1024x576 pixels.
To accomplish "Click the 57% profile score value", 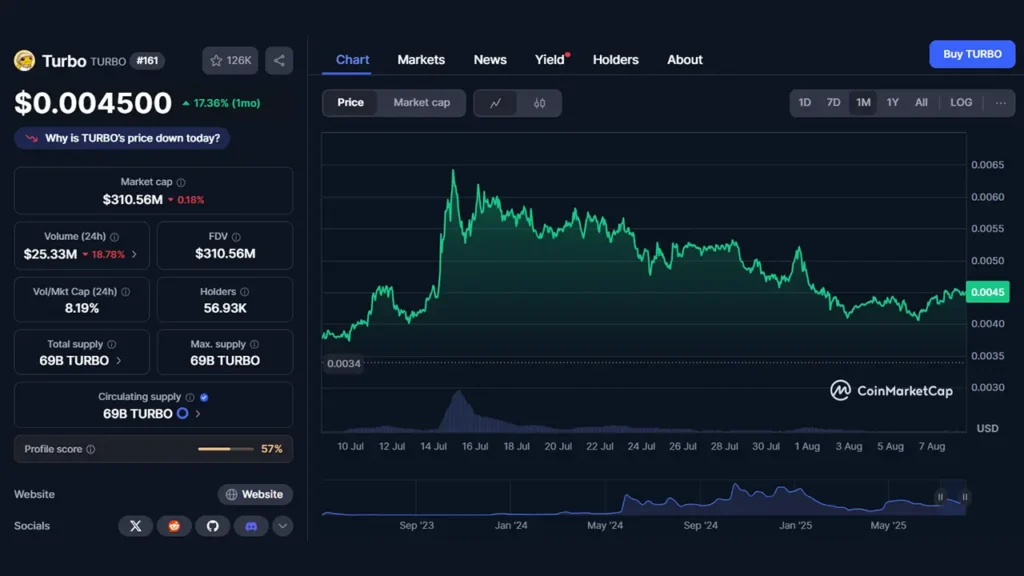I will [272, 449].
